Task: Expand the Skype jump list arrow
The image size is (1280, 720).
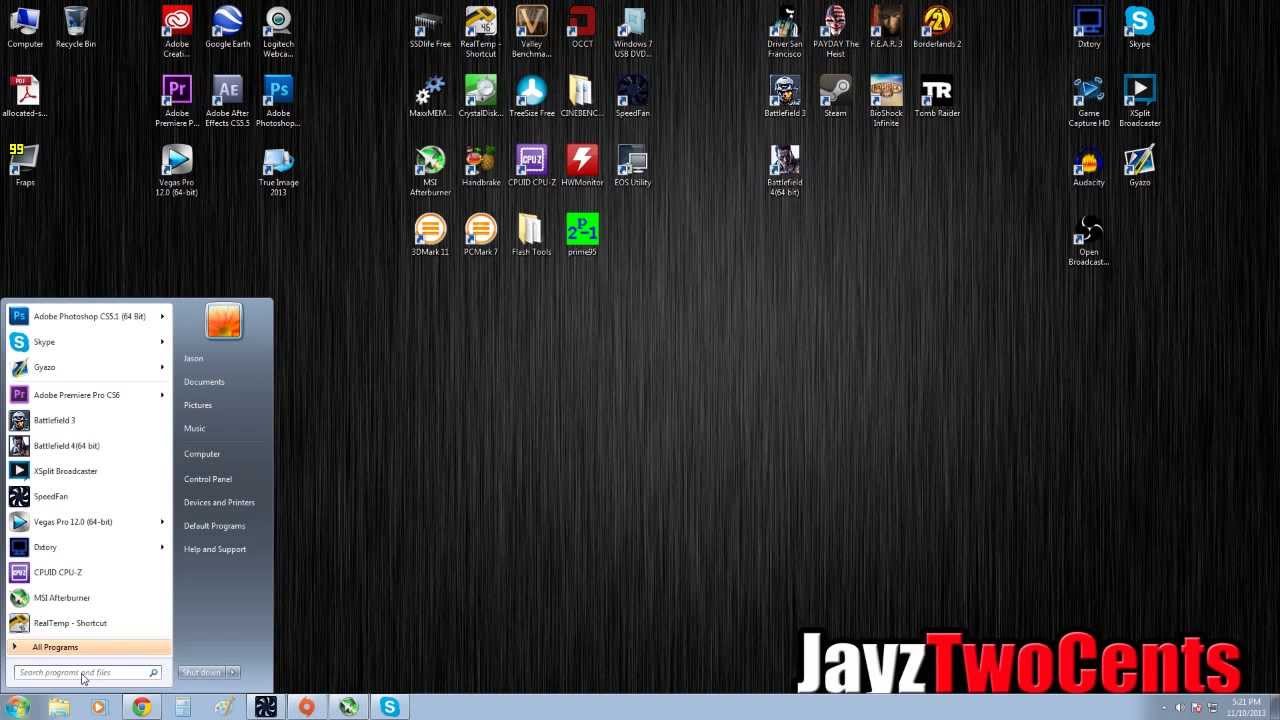Action: pyautogui.click(x=162, y=342)
